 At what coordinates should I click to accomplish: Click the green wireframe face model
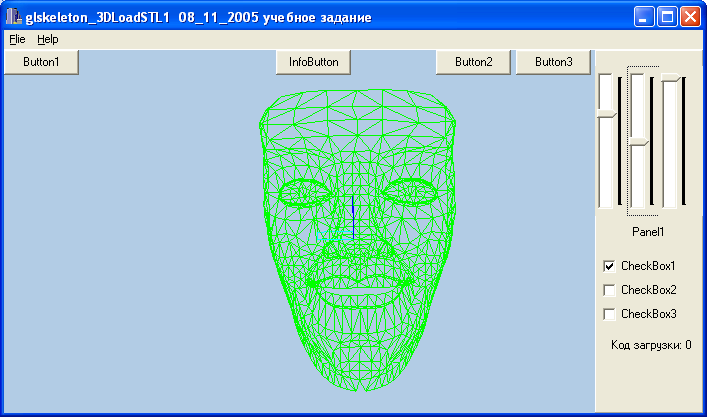(x=357, y=240)
